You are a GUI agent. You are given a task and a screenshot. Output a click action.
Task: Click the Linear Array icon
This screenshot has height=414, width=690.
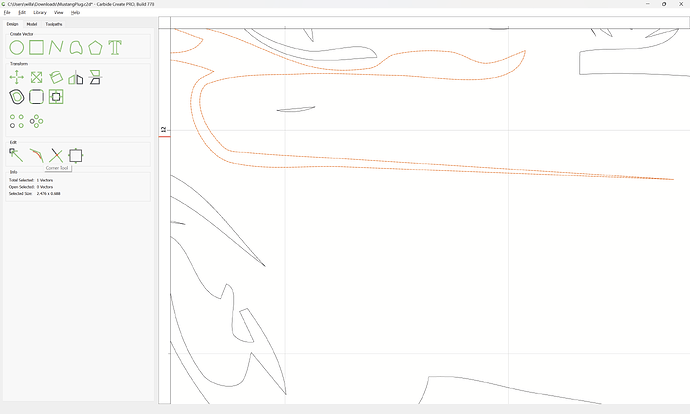tap(17, 121)
